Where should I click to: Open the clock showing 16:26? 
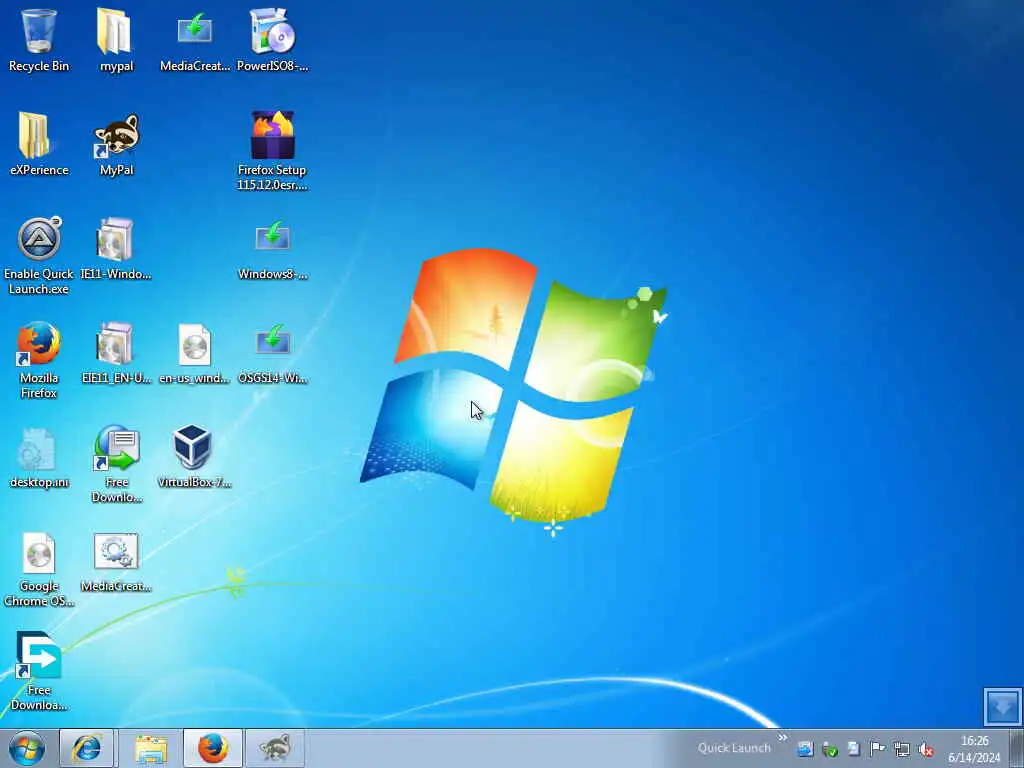974,749
